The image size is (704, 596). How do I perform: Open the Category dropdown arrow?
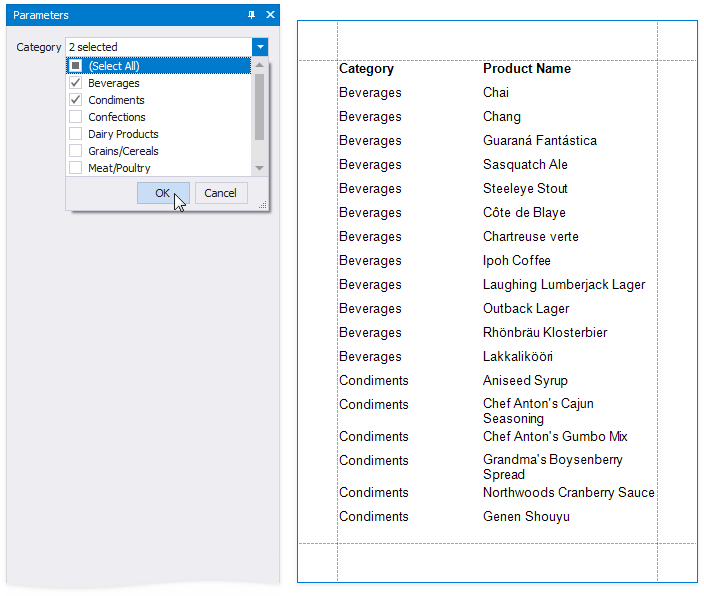260,47
